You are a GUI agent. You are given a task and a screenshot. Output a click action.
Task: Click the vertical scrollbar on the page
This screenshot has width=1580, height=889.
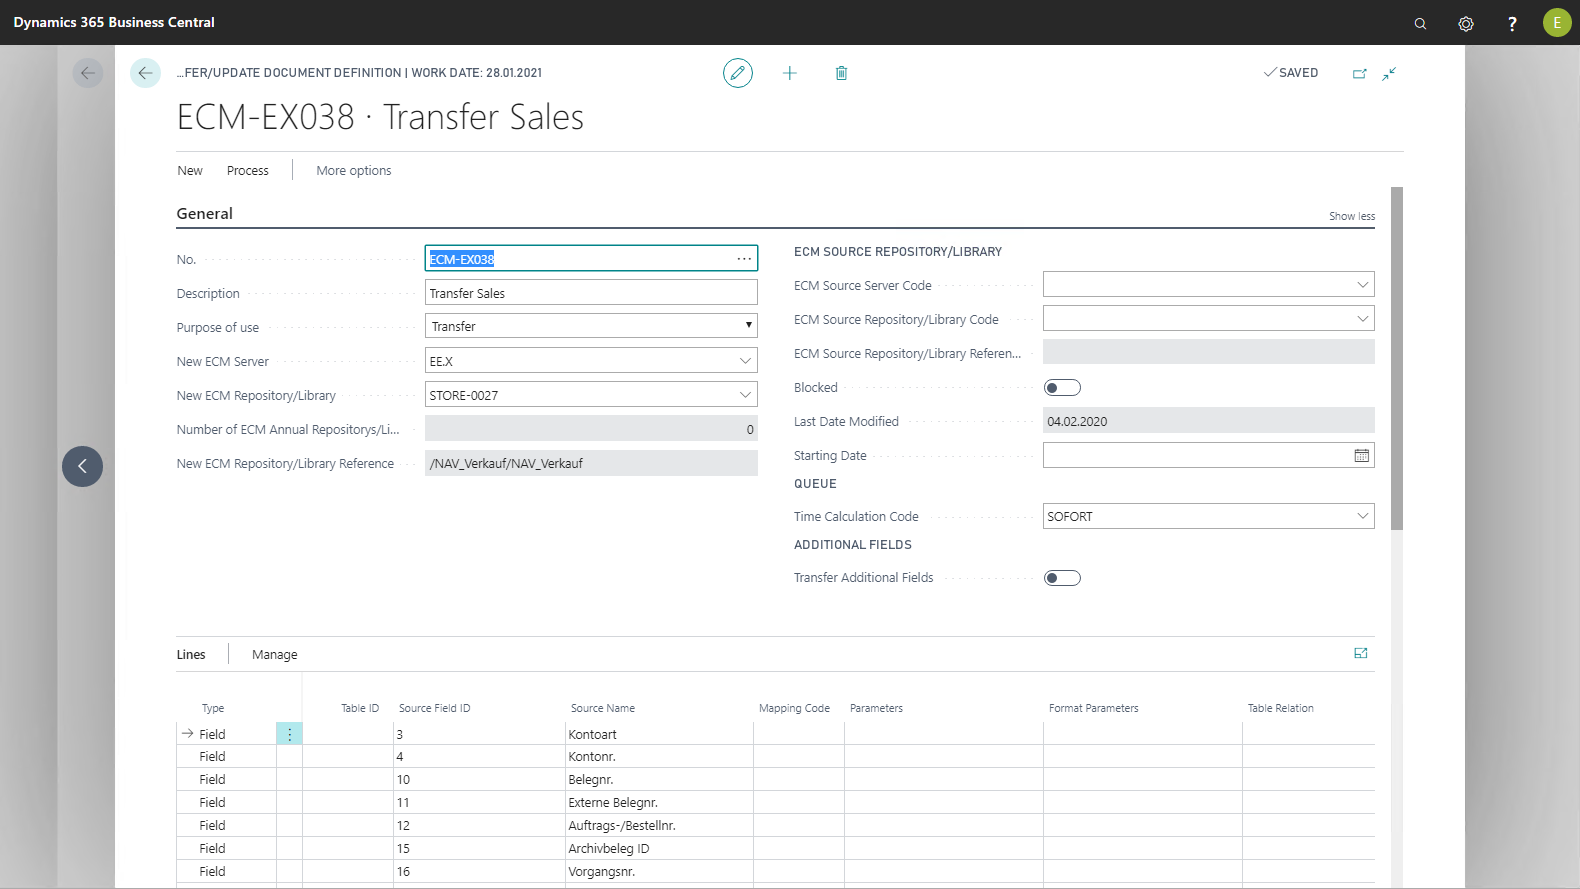1397,358
